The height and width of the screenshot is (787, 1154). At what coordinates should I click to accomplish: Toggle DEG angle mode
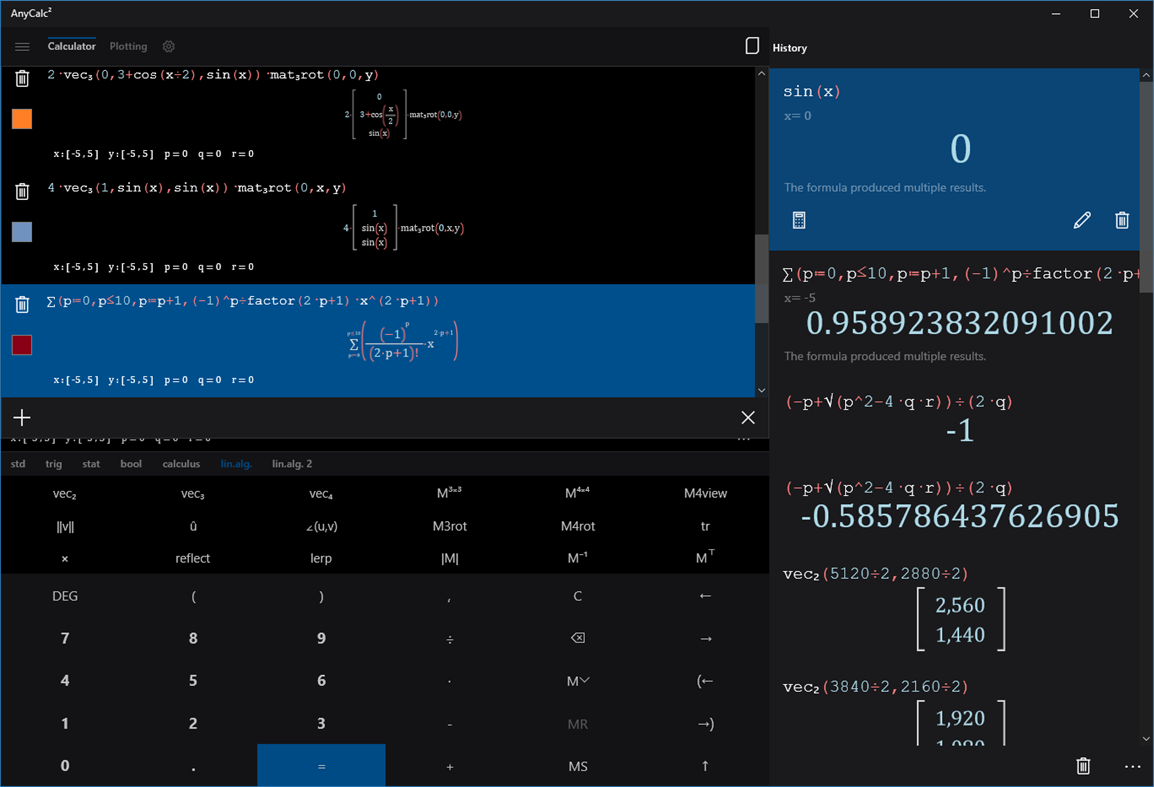[x=64, y=595]
